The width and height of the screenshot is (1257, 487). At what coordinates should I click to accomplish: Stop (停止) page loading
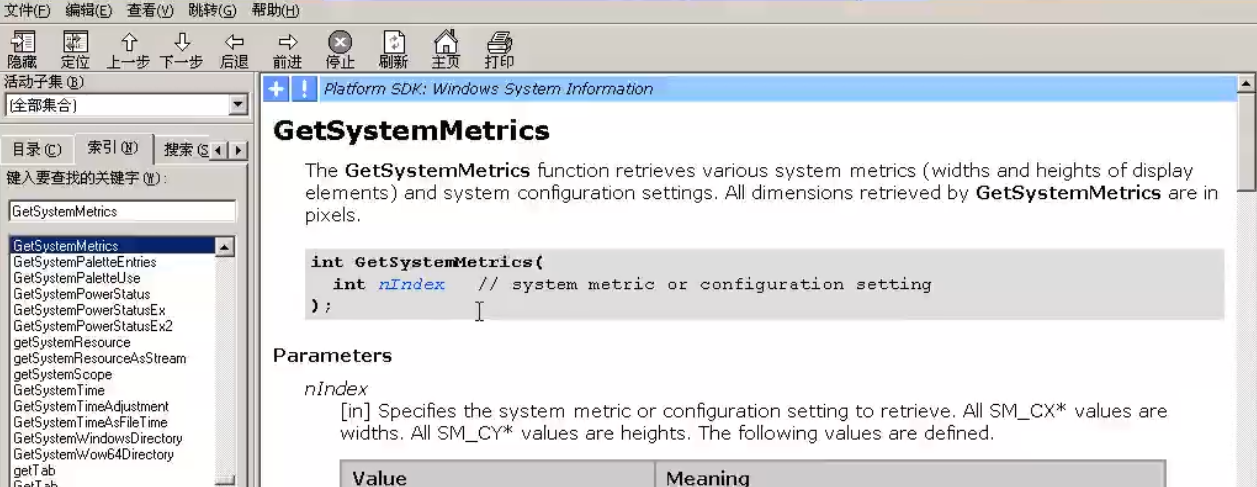340,50
